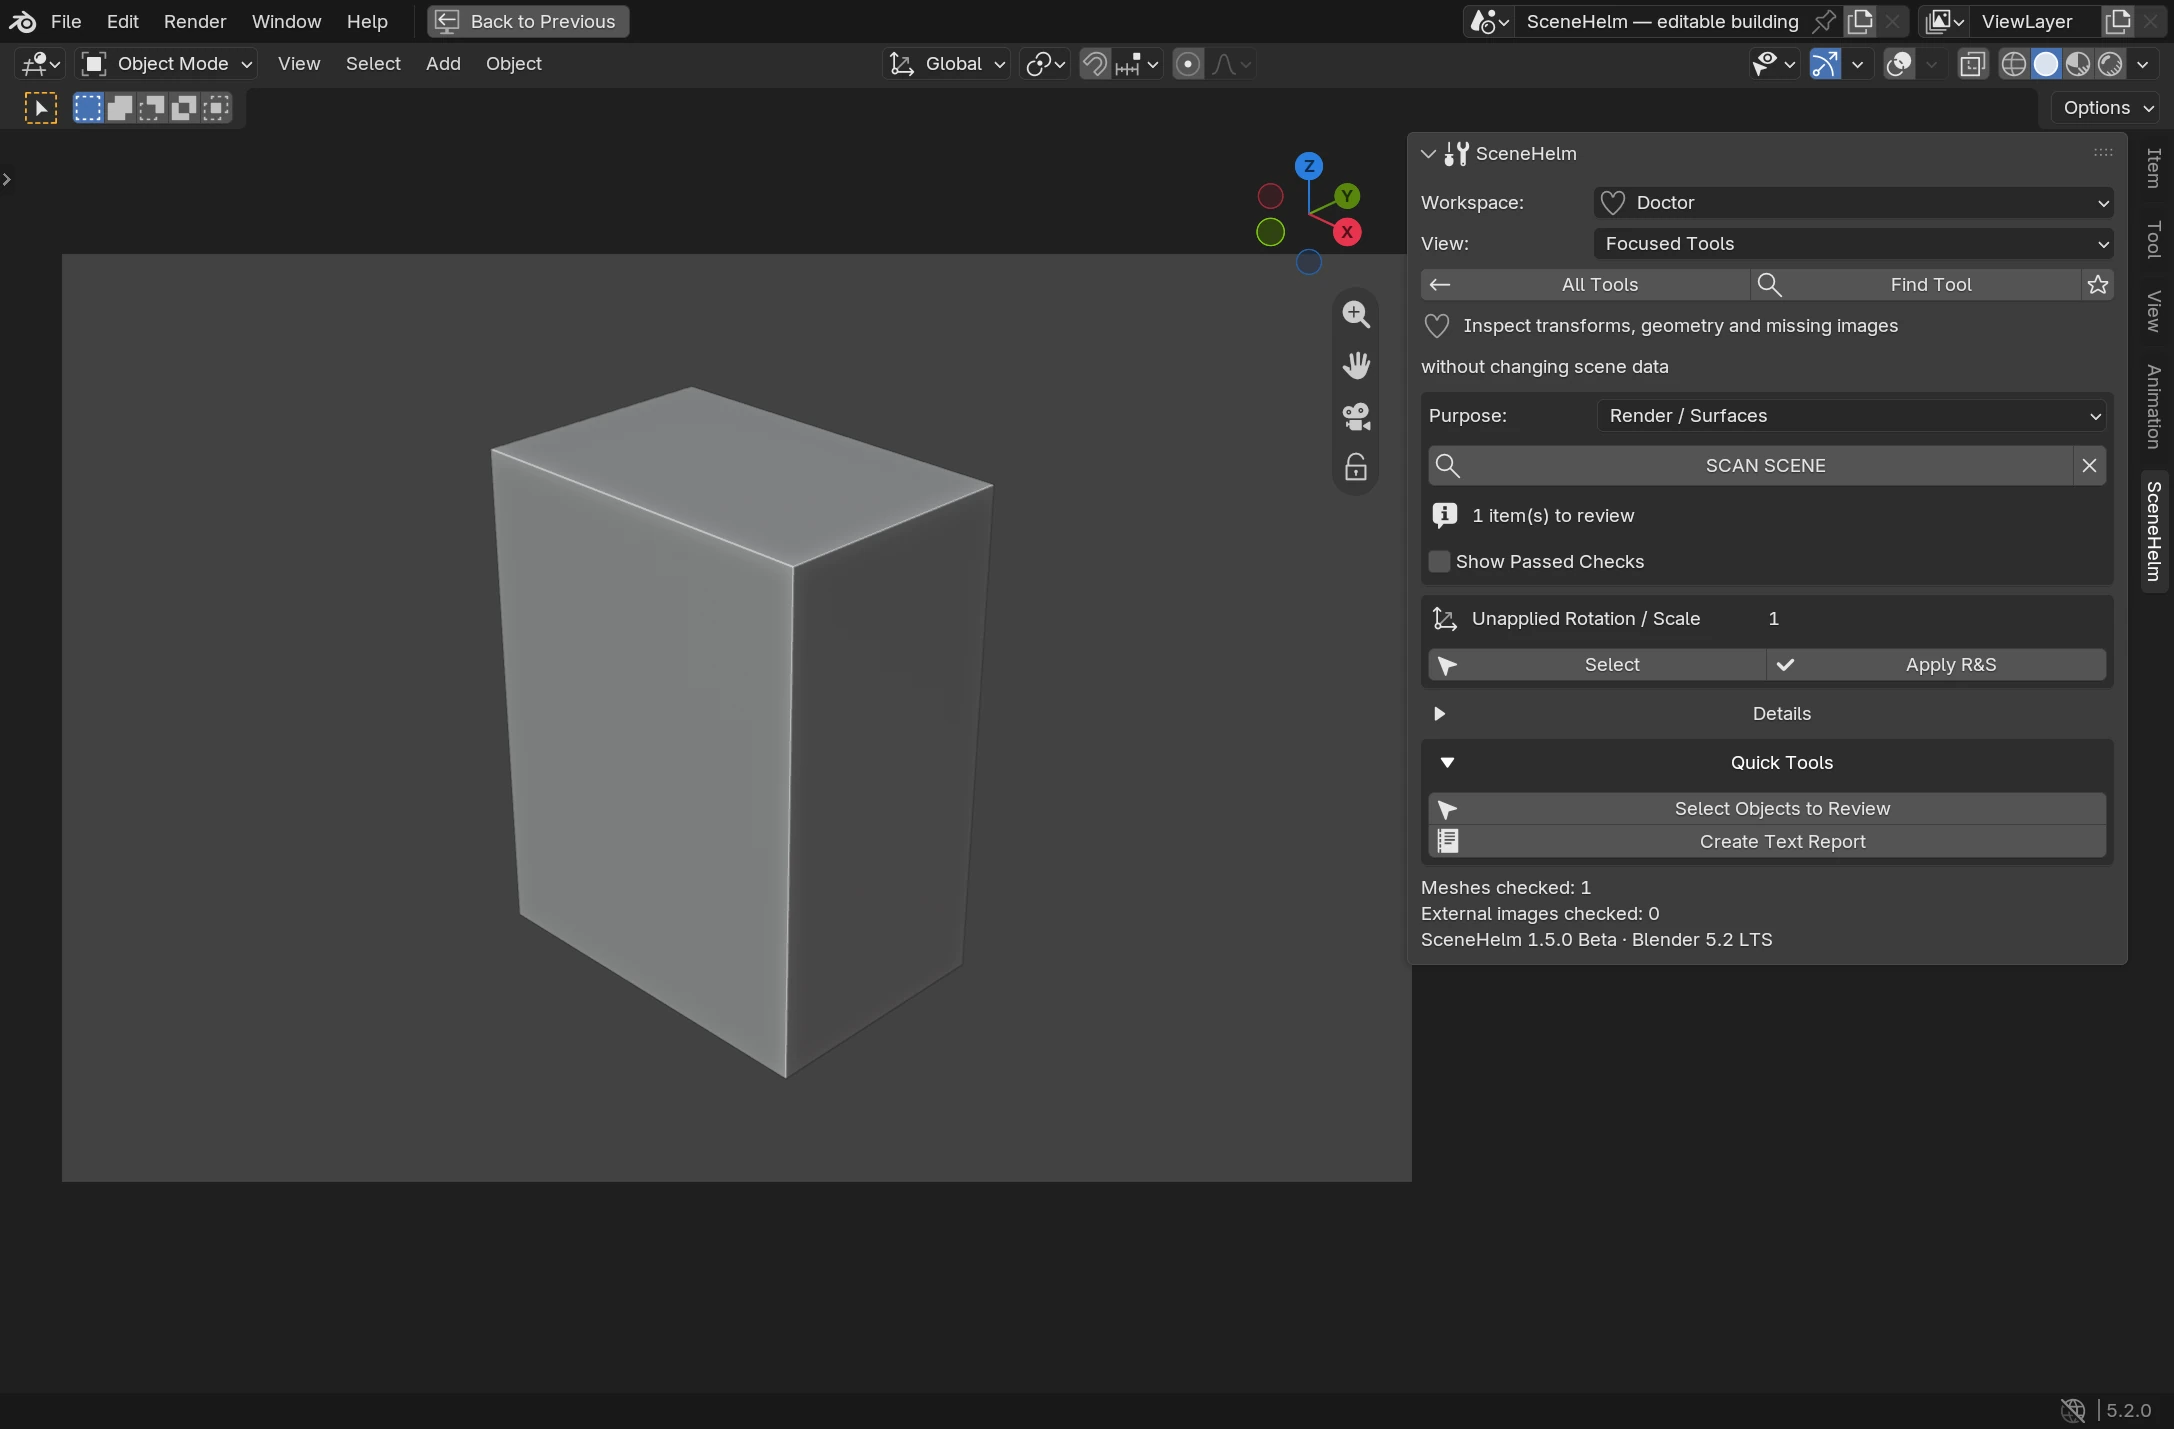Select the tweak select tool icon
Viewport: 2174px width, 1429px height.
pyautogui.click(x=40, y=108)
